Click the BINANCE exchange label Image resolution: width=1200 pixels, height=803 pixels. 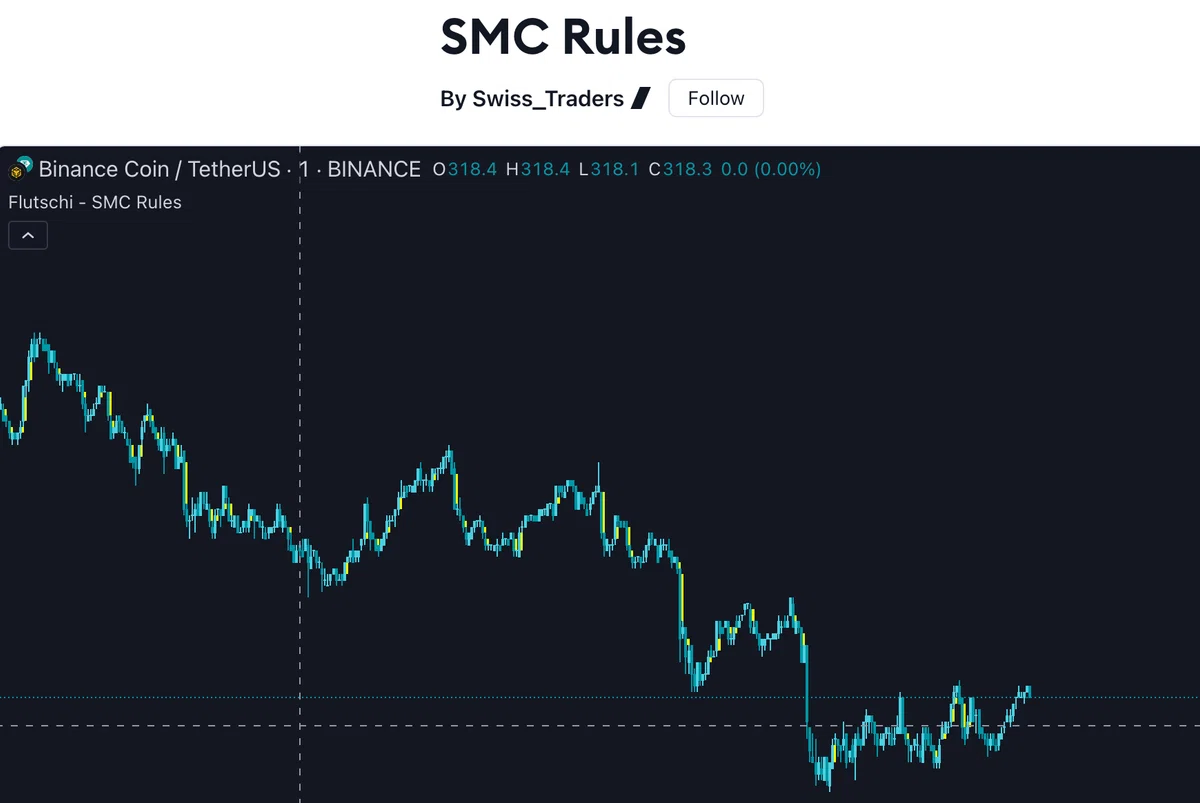point(374,169)
